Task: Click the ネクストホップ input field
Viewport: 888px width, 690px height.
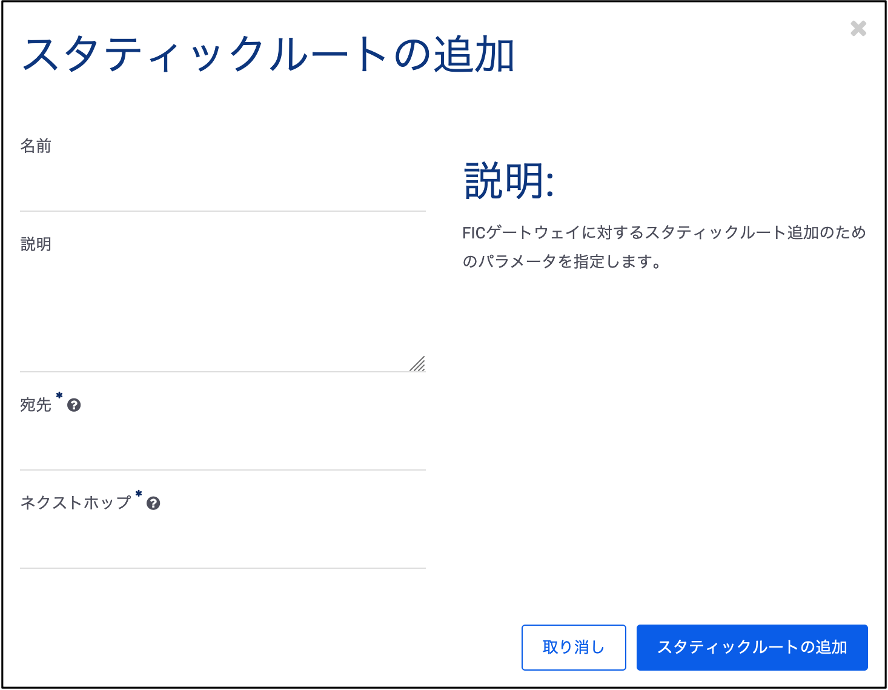Action: [x=223, y=544]
